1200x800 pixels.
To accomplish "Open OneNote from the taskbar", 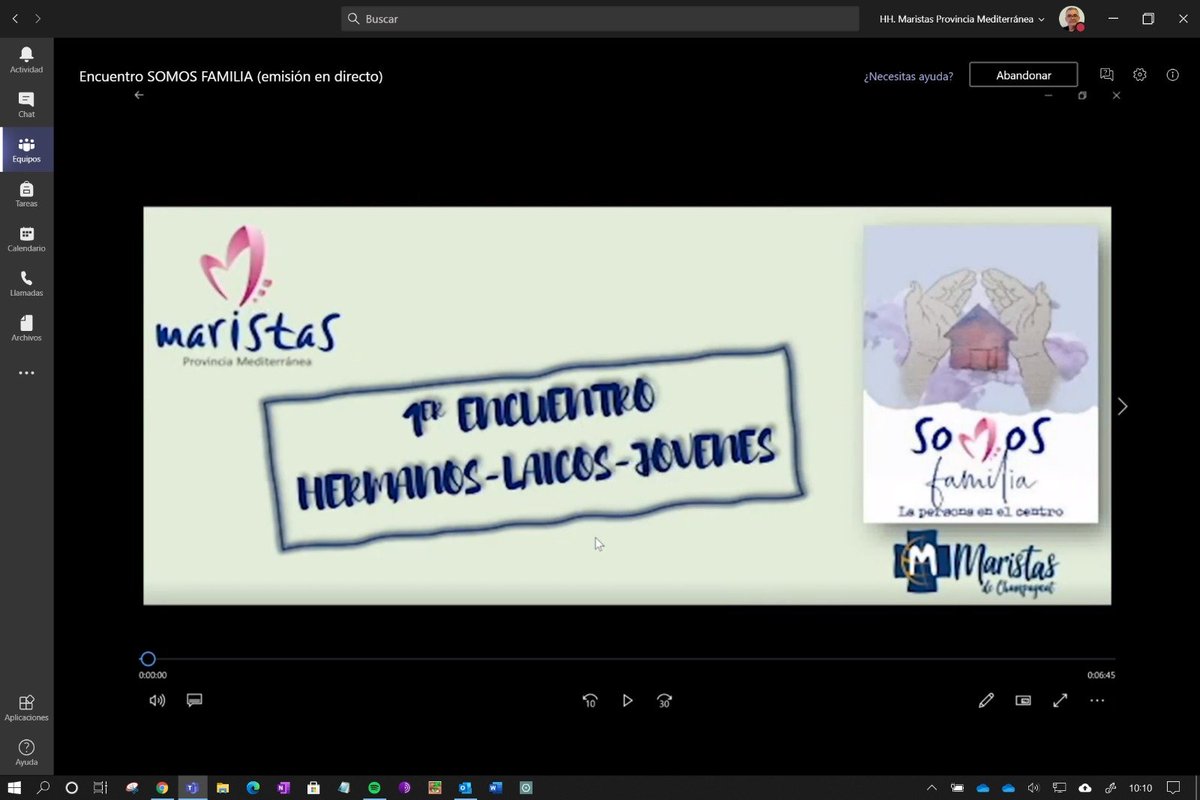I will (283, 787).
